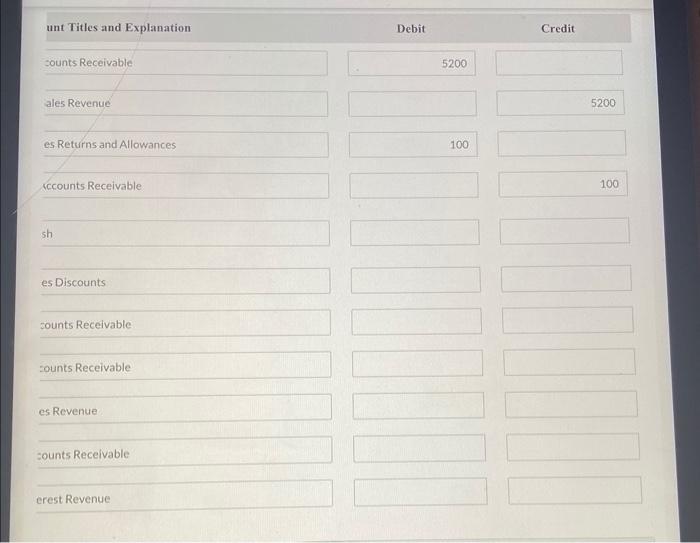Select the Sales Revenue account title field in the second row
Image resolution: width=700 pixels, height=543 pixels.
pos(186,104)
